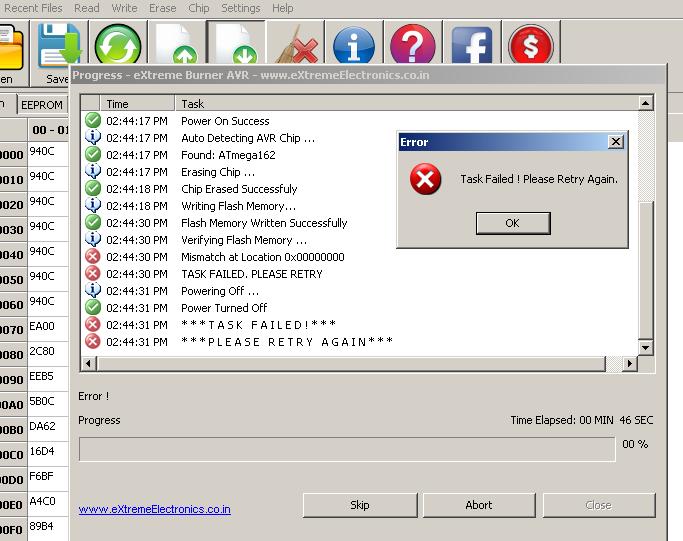Click the blue info icon in toolbar
This screenshot has height=541, width=683.
(x=354, y=45)
